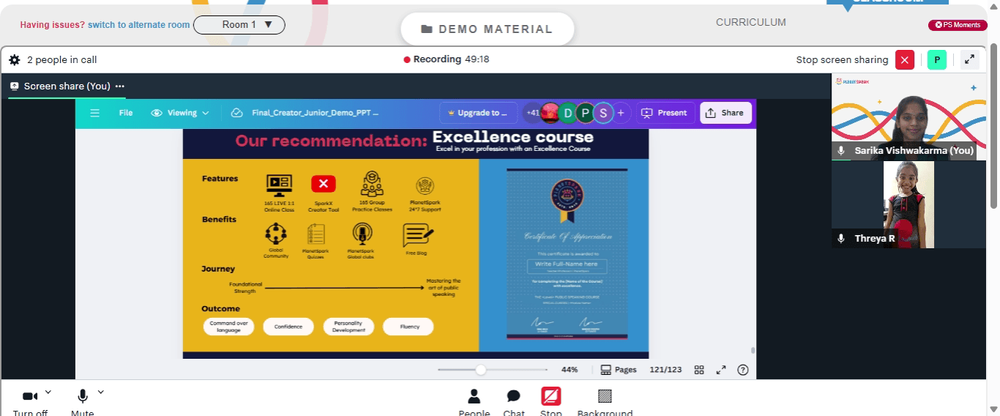Click the green P avatar in call header
This screenshot has width=1000, height=416.
click(937, 60)
